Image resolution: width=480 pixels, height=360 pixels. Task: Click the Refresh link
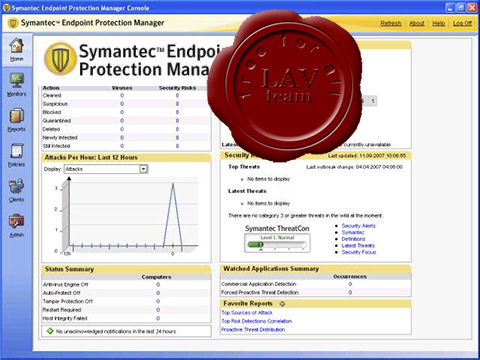tap(391, 23)
